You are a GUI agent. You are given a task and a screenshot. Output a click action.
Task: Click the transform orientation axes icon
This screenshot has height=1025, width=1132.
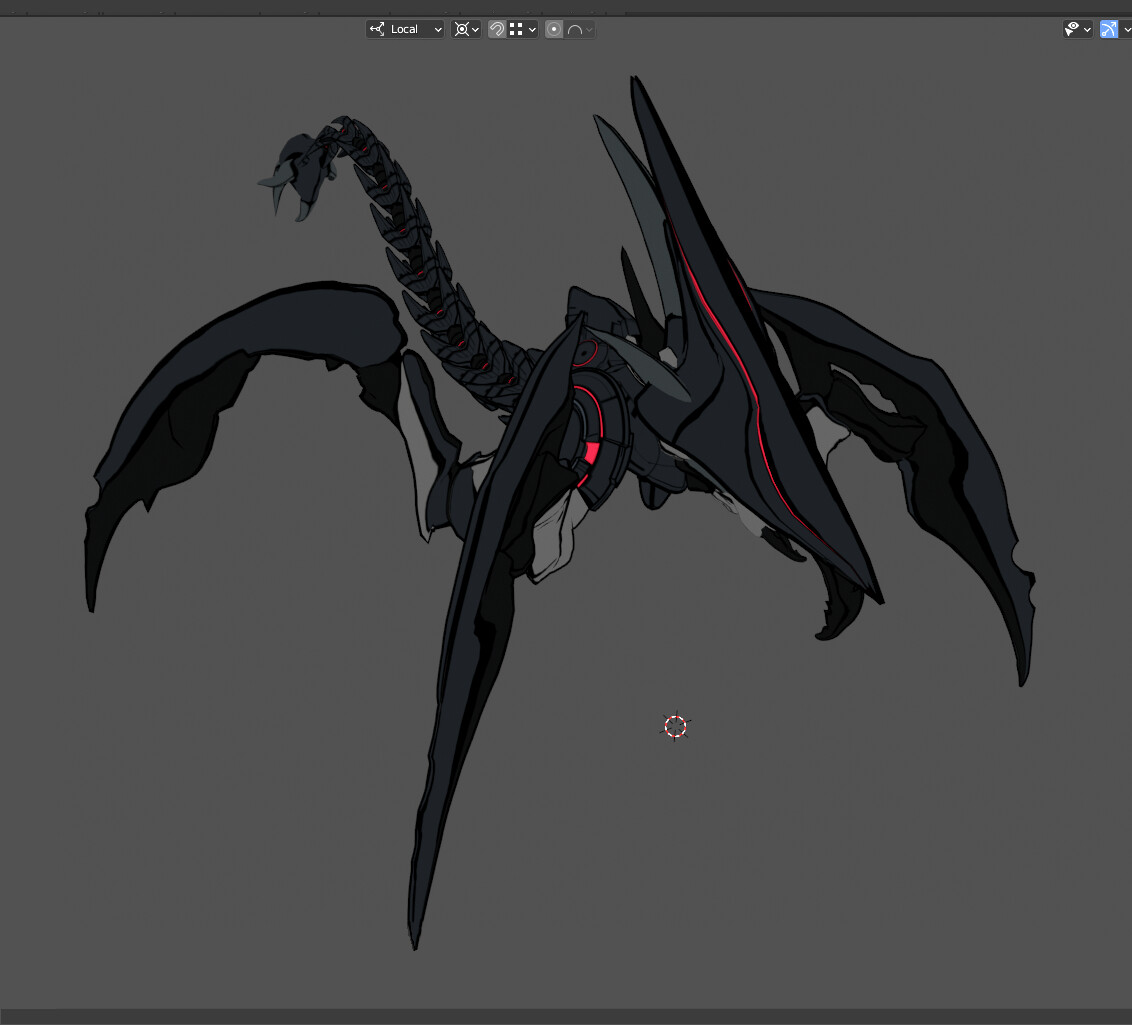coord(375,29)
